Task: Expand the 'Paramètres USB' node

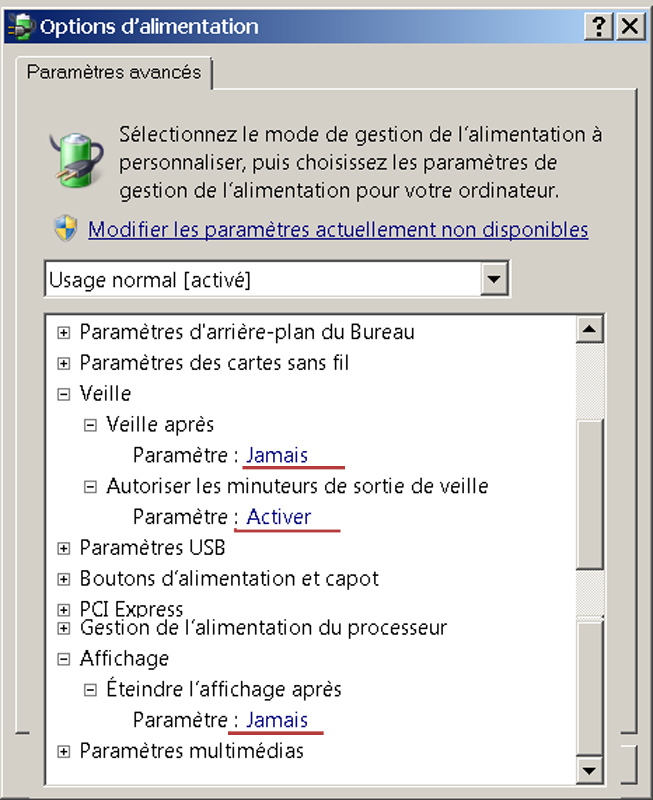Action: tap(63, 548)
